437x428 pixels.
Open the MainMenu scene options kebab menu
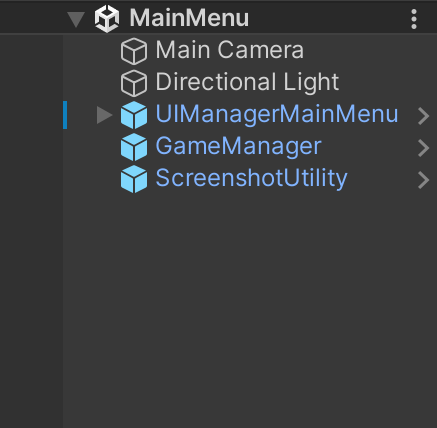[x=414, y=19]
